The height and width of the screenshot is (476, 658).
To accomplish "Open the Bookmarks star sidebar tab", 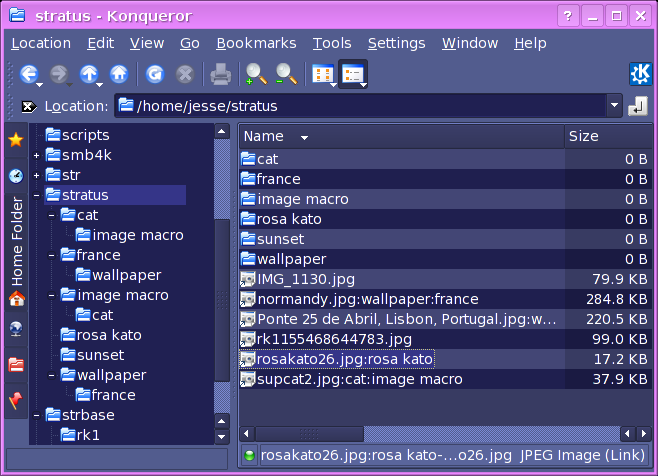I will [x=16, y=140].
